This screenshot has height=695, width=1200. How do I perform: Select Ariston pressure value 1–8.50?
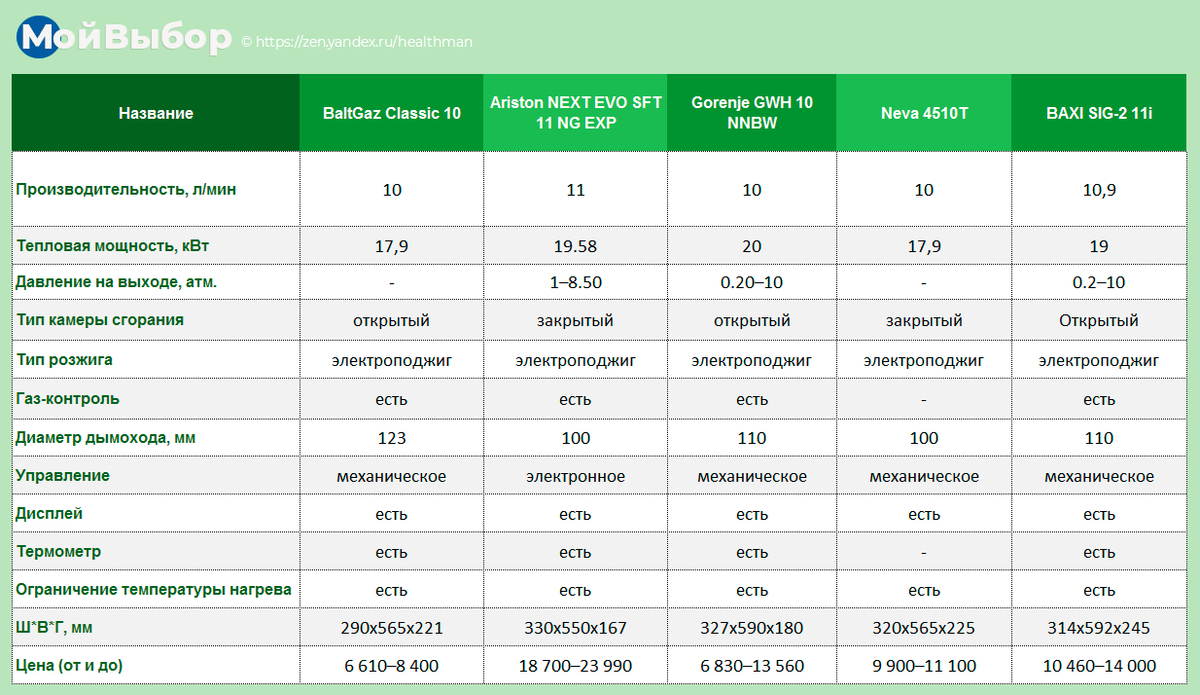point(576,283)
